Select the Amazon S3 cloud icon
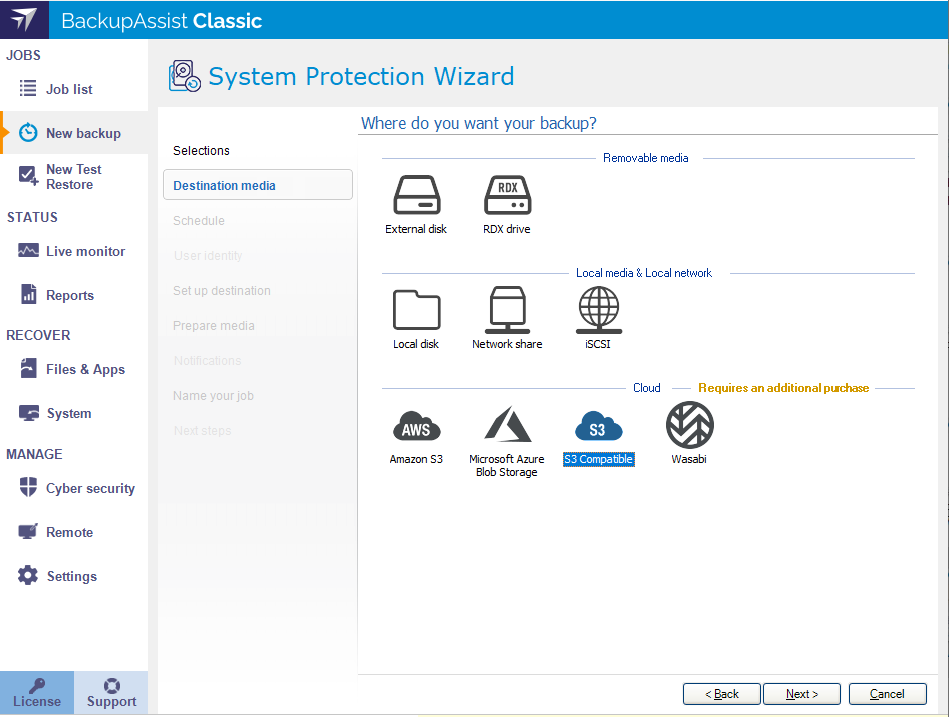Image resolution: width=949 pixels, height=717 pixels. tap(416, 426)
